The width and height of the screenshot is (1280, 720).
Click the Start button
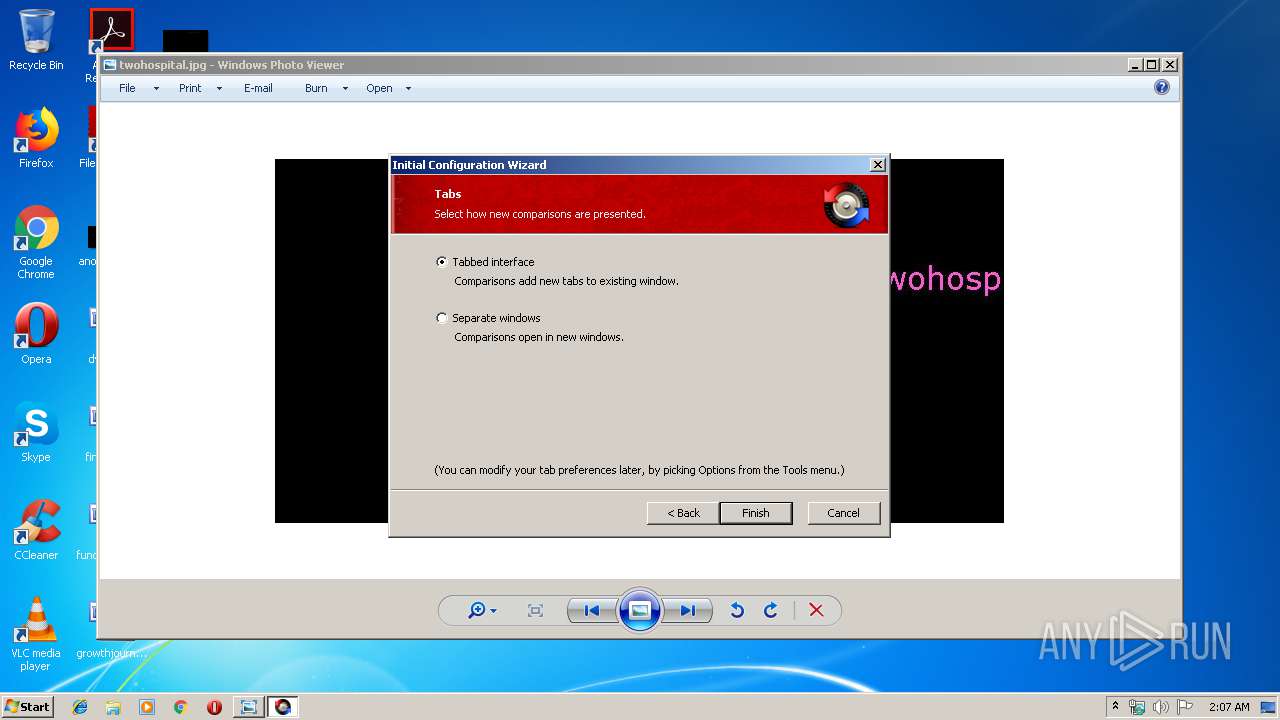click(x=27, y=706)
